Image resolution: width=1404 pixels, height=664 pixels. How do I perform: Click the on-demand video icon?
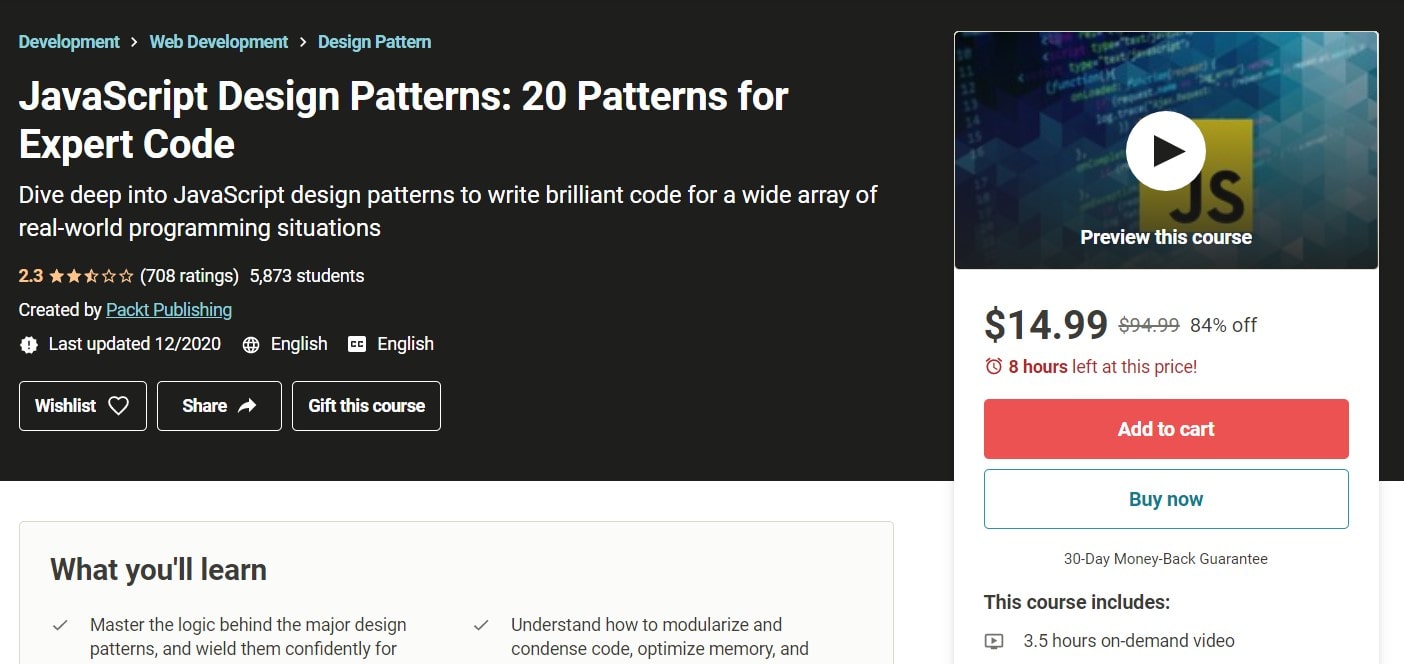point(995,640)
